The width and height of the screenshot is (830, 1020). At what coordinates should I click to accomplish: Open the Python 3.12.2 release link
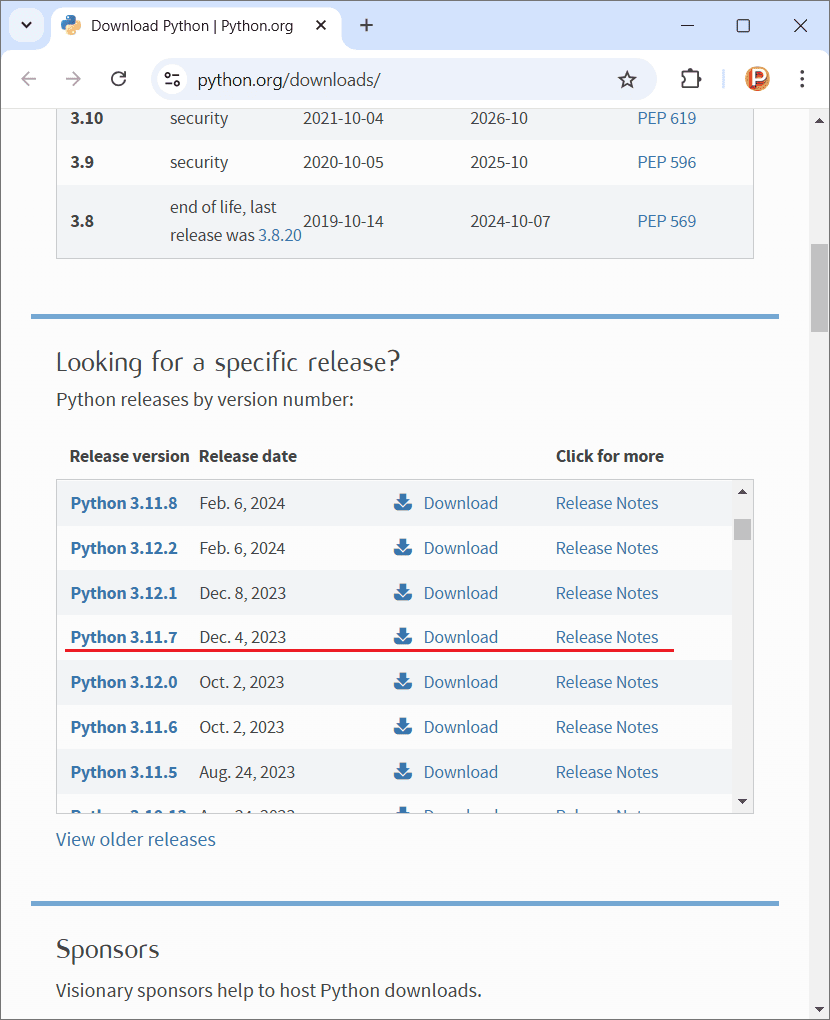point(124,548)
